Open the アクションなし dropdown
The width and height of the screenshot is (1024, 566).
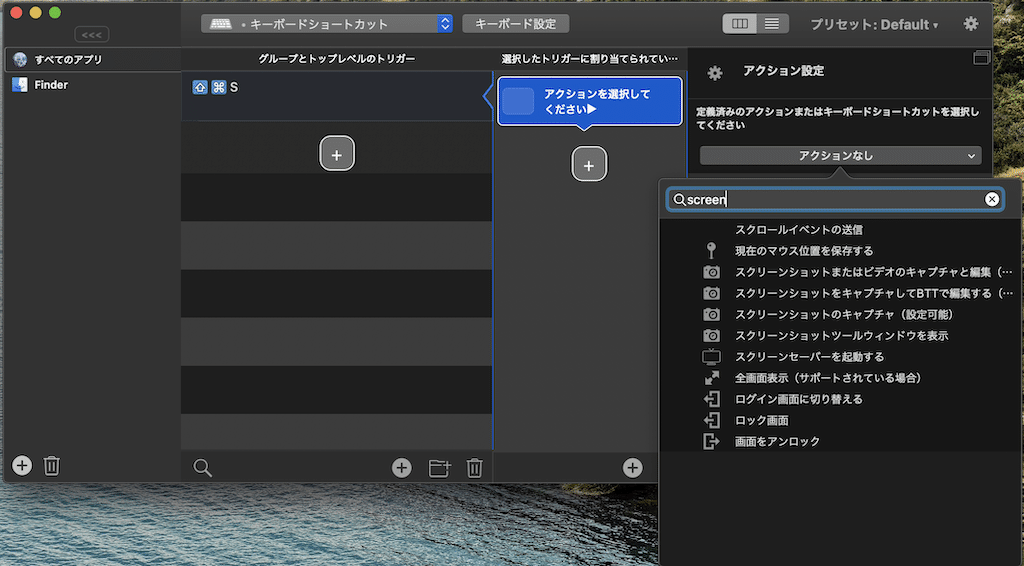coord(840,155)
